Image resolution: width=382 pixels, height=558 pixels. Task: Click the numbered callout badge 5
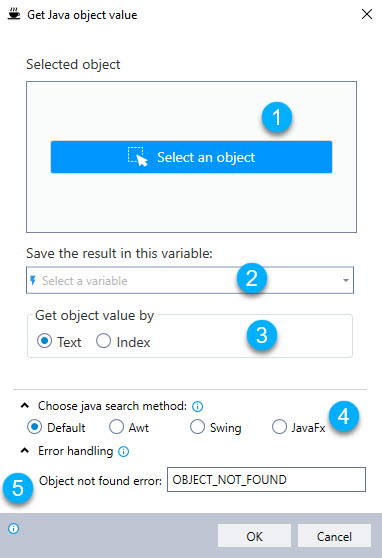pyautogui.click(x=18, y=488)
